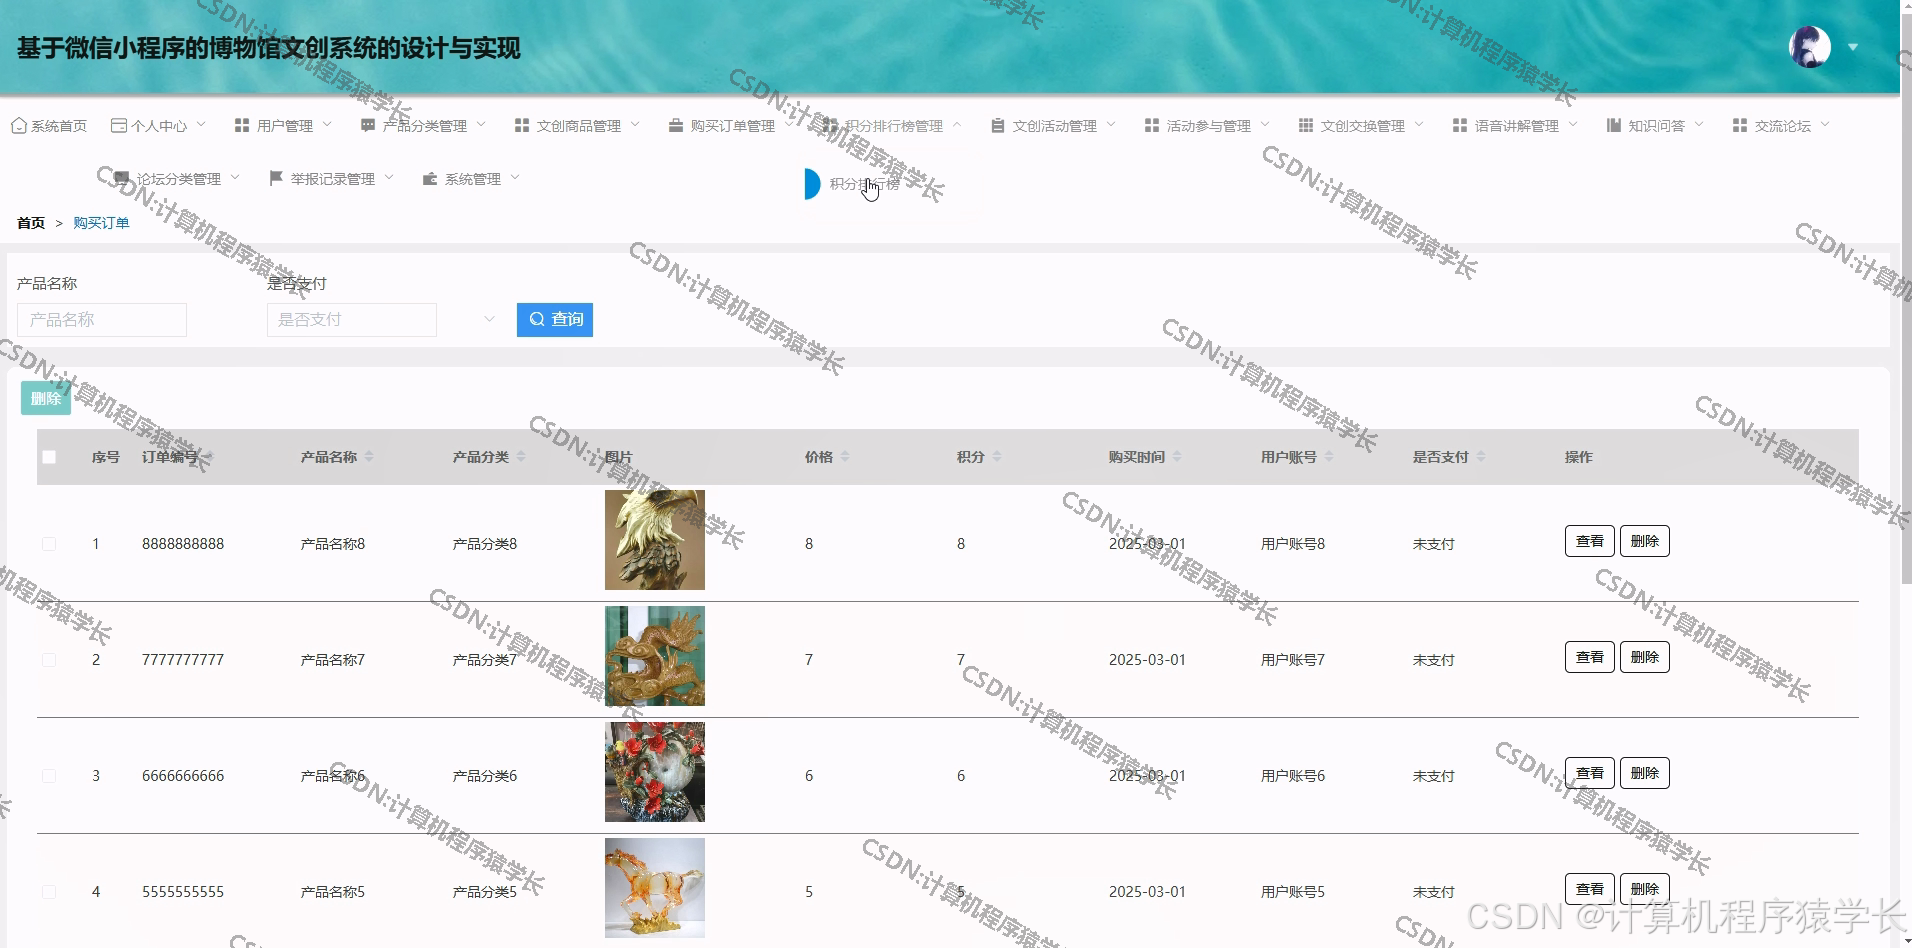The image size is (1912, 948).
Task: Check the row for order 7777777777
Action: tap(49, 660)
